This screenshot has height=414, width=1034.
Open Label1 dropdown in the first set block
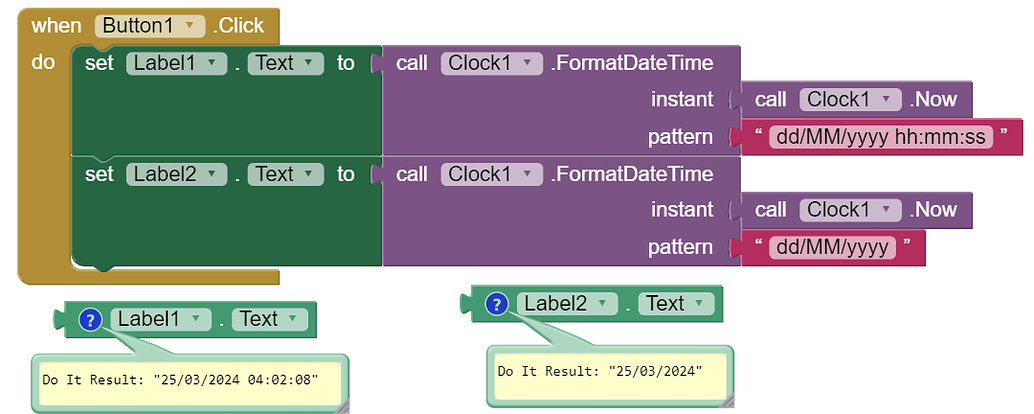[211, 64]
